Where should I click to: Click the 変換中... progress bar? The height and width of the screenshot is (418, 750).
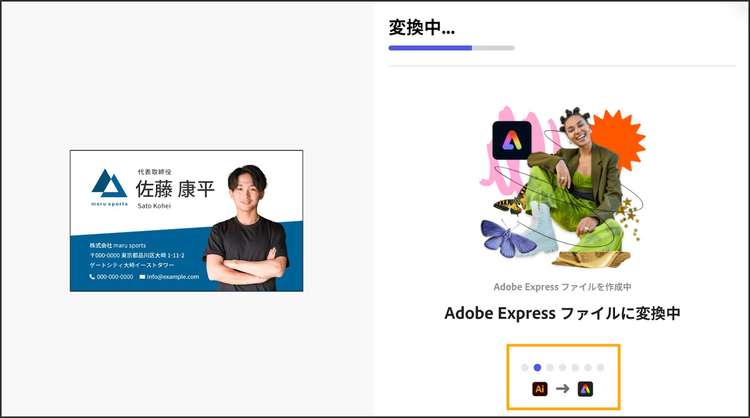[452, 48]
